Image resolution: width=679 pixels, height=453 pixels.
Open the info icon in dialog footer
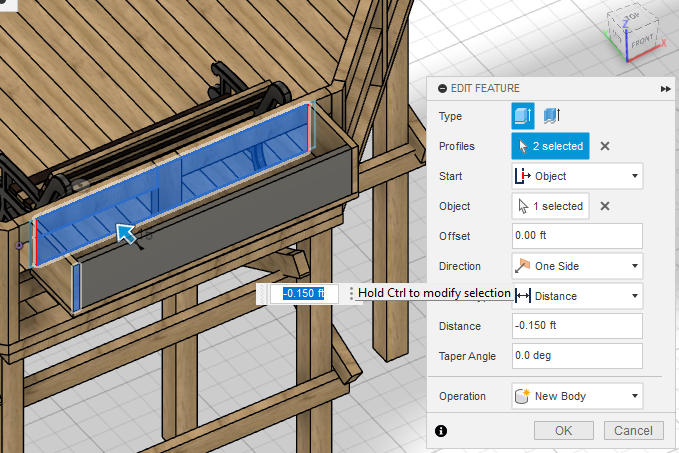pos(441,431)
